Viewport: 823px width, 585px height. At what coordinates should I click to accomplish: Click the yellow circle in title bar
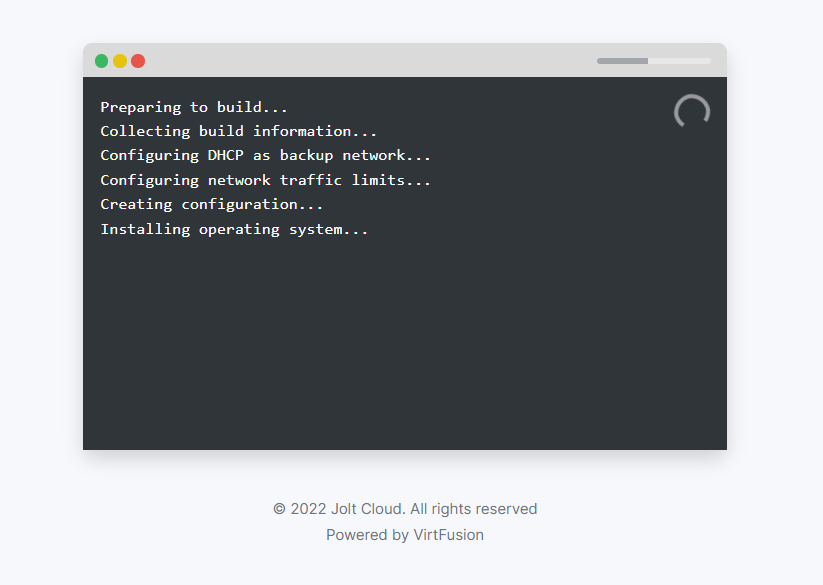coord(120,61)
